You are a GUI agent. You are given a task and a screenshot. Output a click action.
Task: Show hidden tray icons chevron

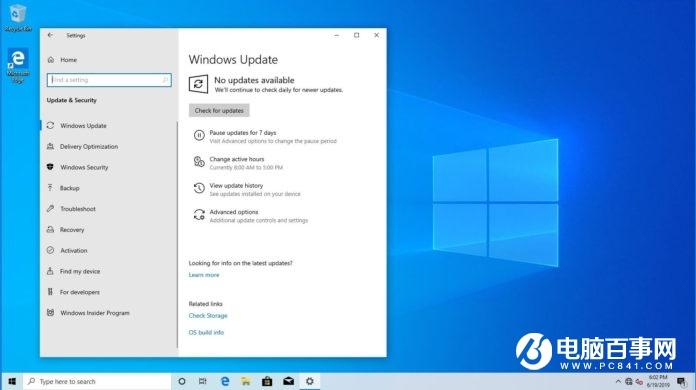click(x=618, y=382)
